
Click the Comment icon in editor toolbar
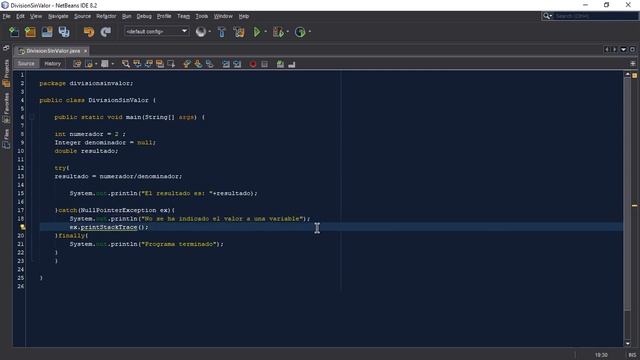click(x=280, y=64)
